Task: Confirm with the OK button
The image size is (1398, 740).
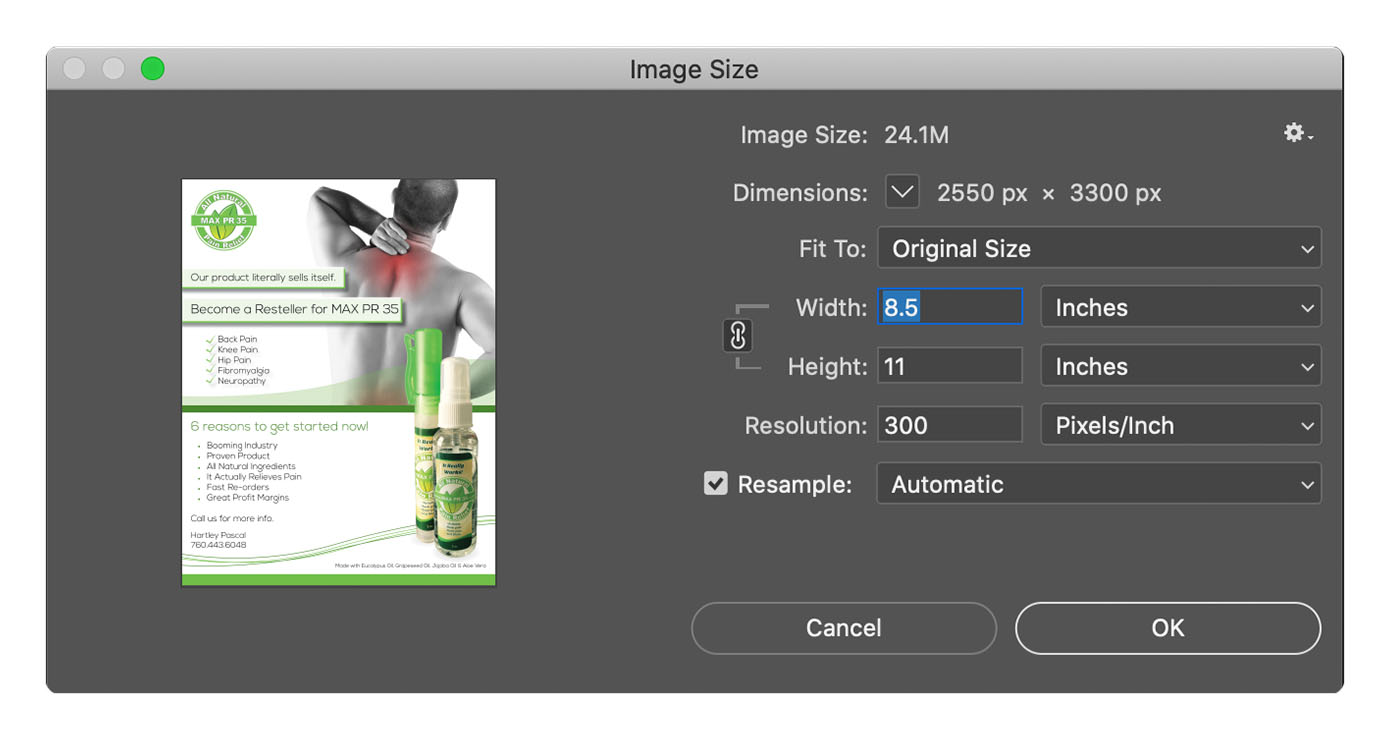Action: coord(1167,628)
